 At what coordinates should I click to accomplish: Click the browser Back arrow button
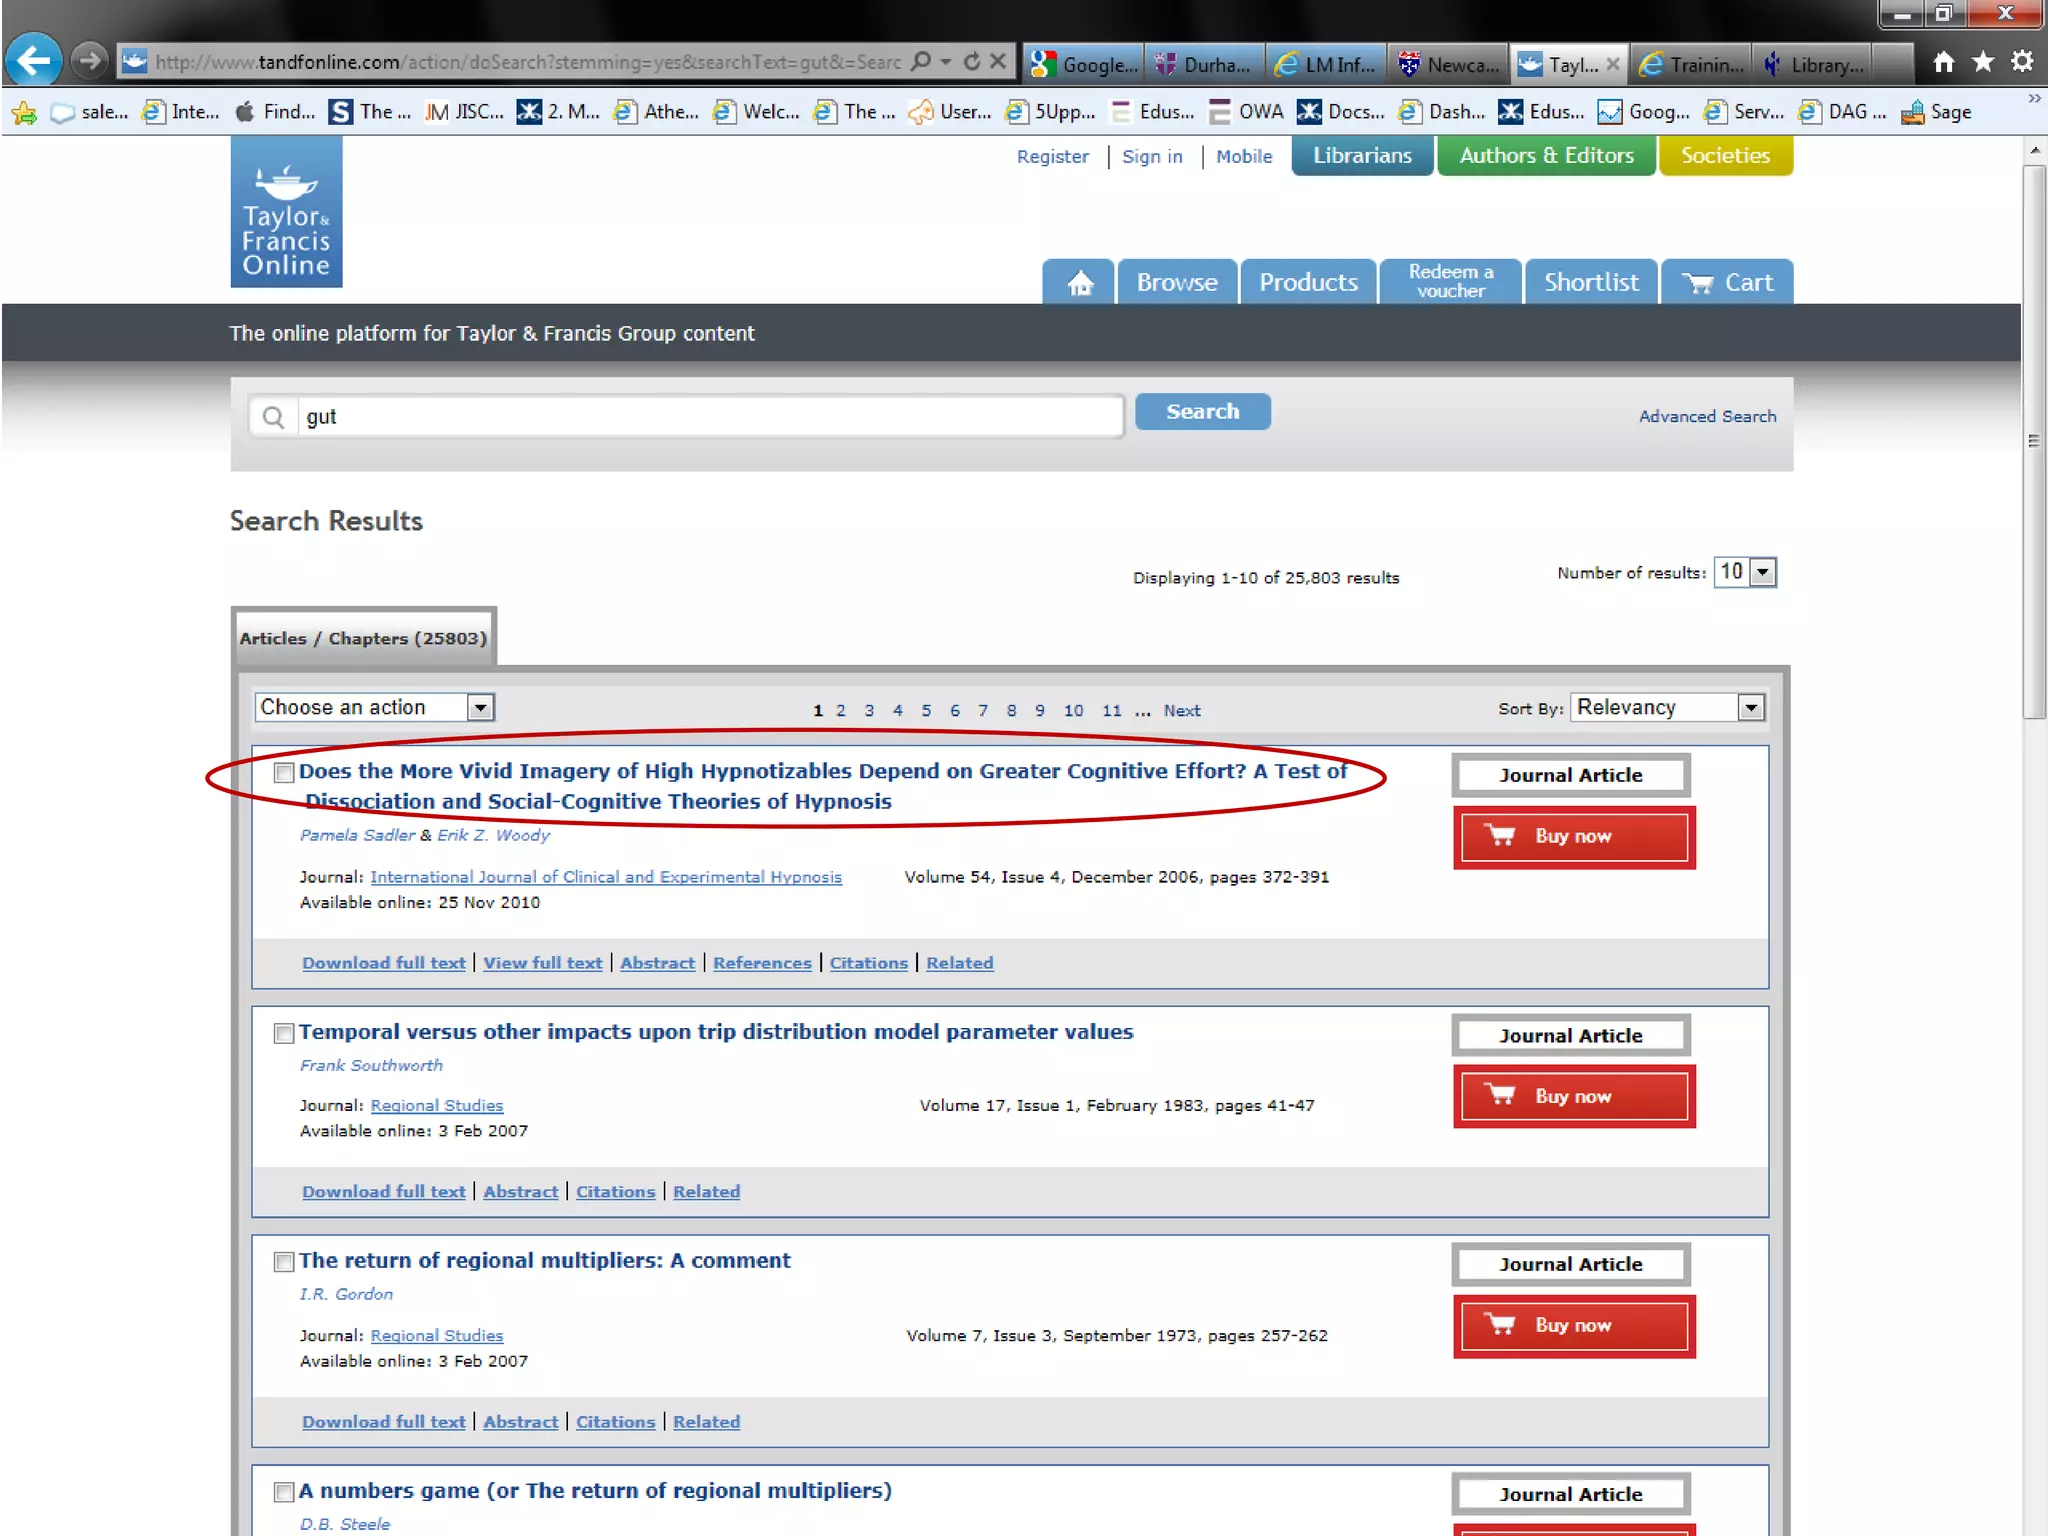click(34, 62)
